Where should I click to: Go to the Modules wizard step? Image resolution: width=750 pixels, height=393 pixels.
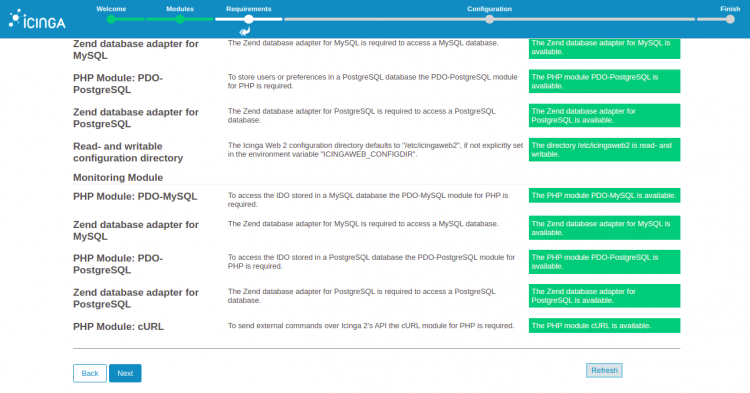[x=180, y=9]
